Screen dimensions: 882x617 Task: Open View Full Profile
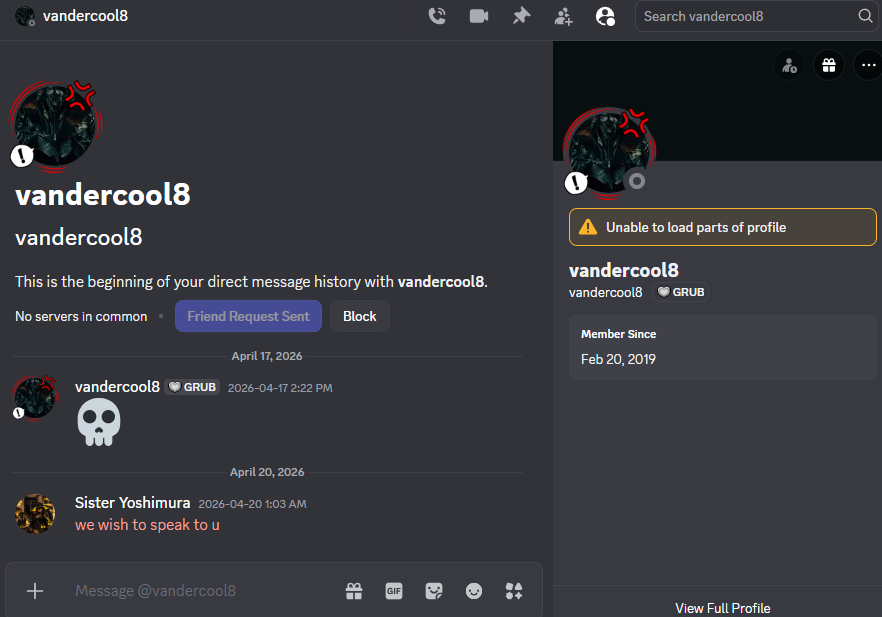coord(722,608)
